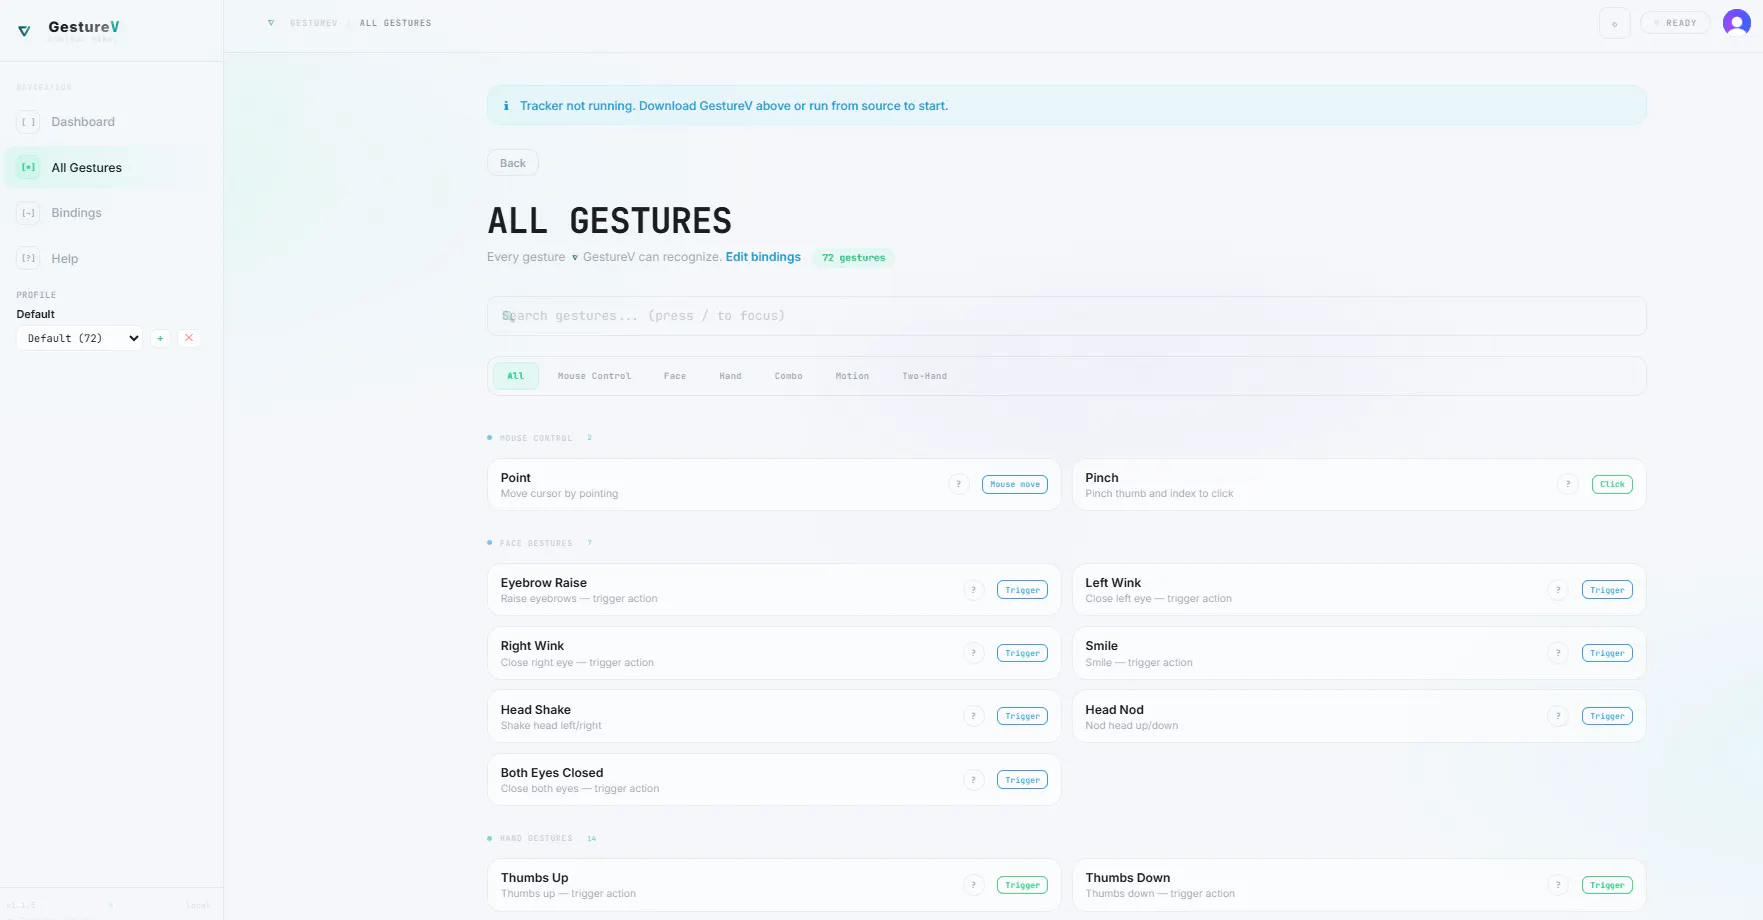Add a new profile with plus icon
Screen dimensions: 1763x920
tap(160, 338)
